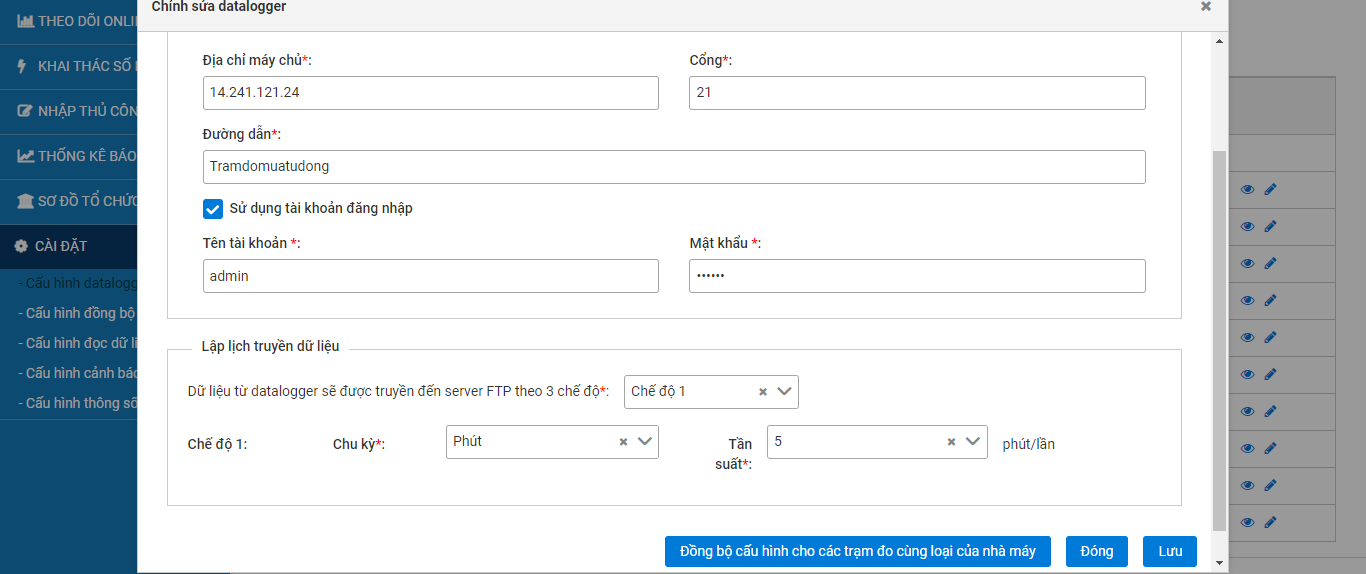The image size is (1366, 574).
Task: Click the topmost eye view icon in the table
Action: (1247, 189)
